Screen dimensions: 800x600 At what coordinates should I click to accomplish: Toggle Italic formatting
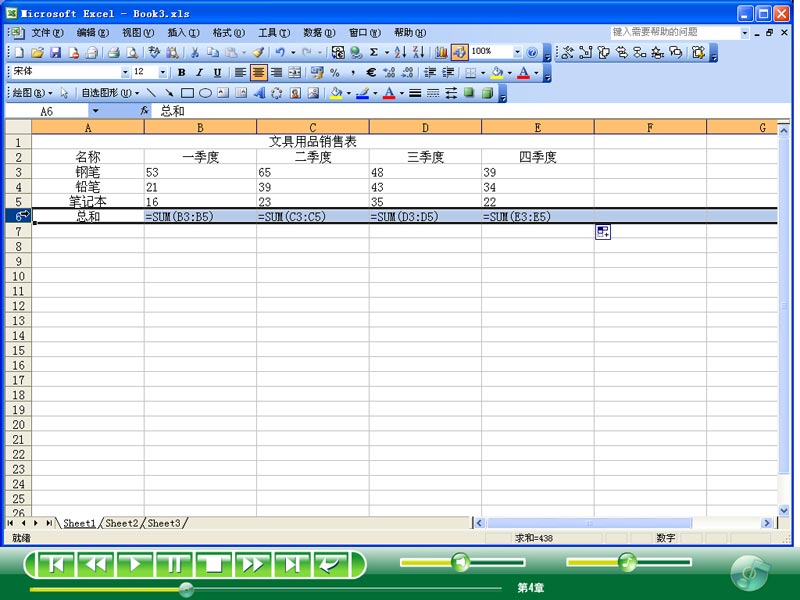199,73
